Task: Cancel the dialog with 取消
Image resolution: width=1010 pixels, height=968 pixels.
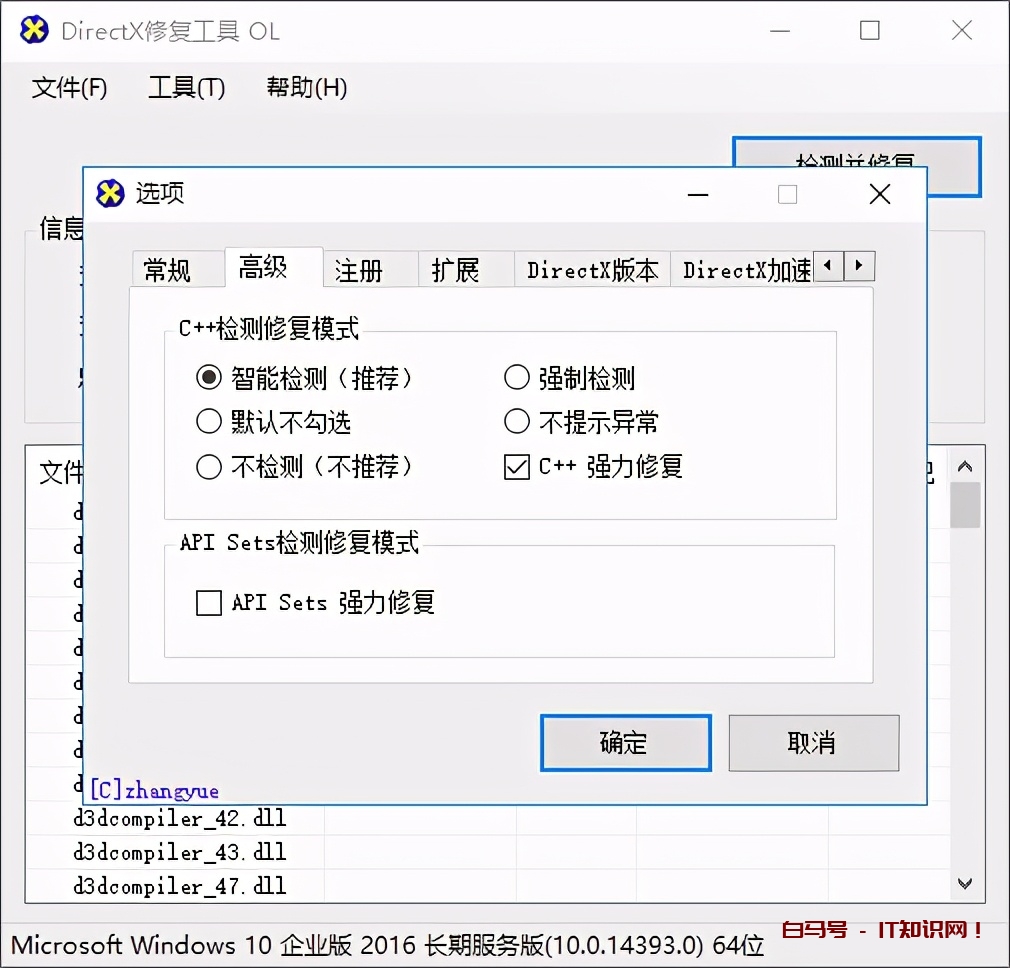Action: point(813,742)
